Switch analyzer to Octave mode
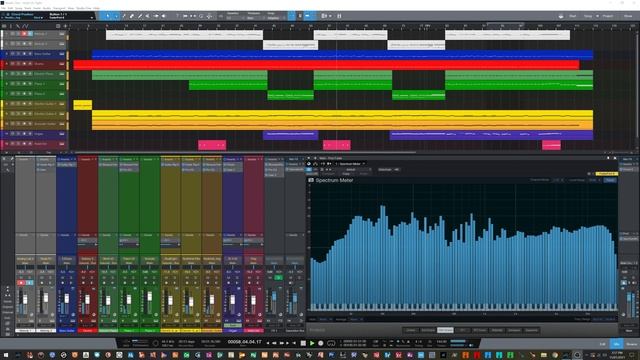 tap(411, 330)
